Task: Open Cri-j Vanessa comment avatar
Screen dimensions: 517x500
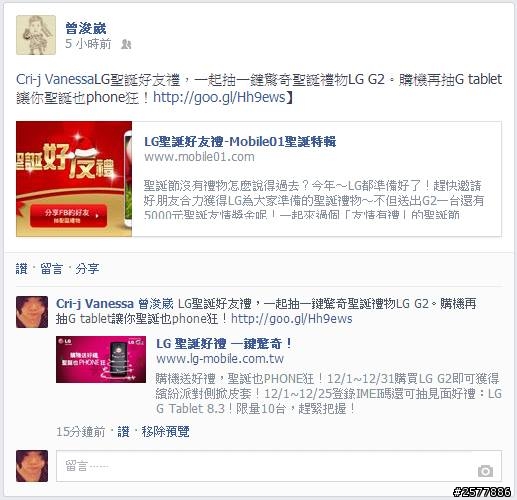Action: point(32,312)
